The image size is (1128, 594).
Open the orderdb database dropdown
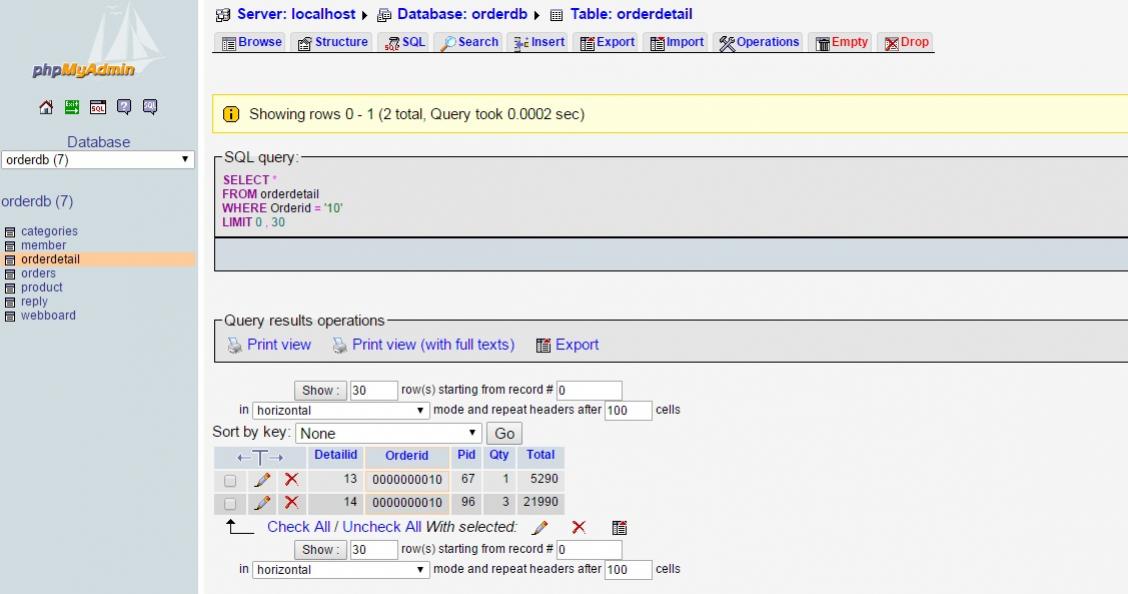[x=98, y=160]
